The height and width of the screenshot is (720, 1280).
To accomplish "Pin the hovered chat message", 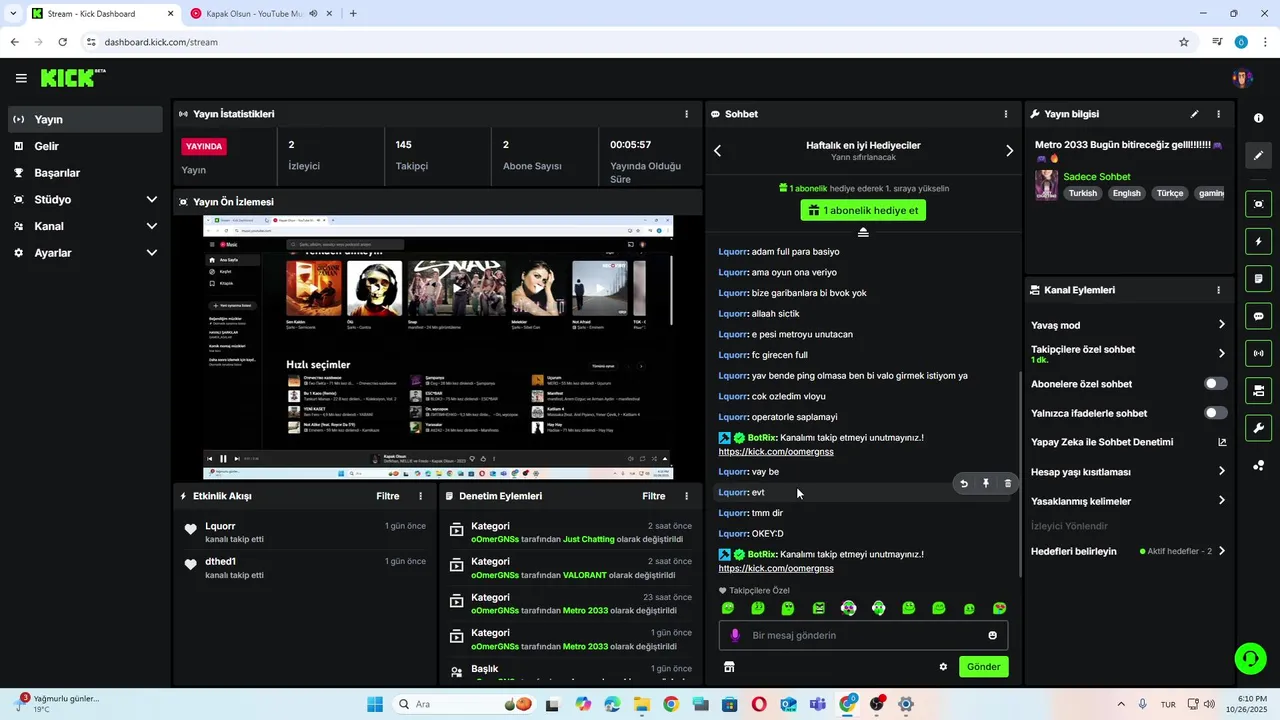I will (x=986, y=484).
